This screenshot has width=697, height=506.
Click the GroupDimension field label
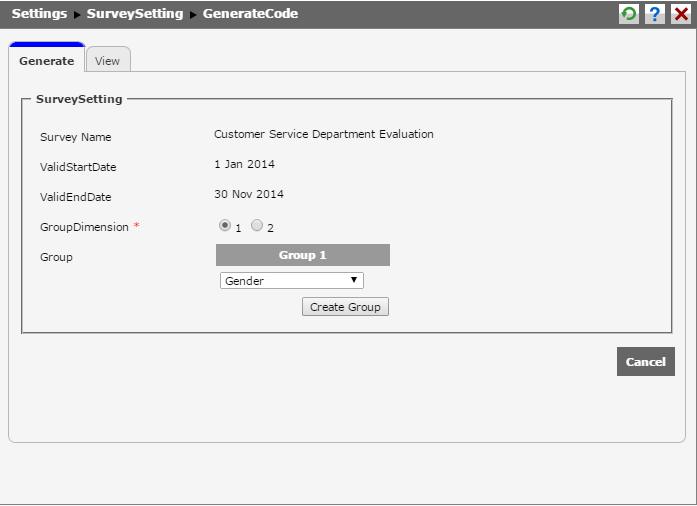click(x=84, y=227)
